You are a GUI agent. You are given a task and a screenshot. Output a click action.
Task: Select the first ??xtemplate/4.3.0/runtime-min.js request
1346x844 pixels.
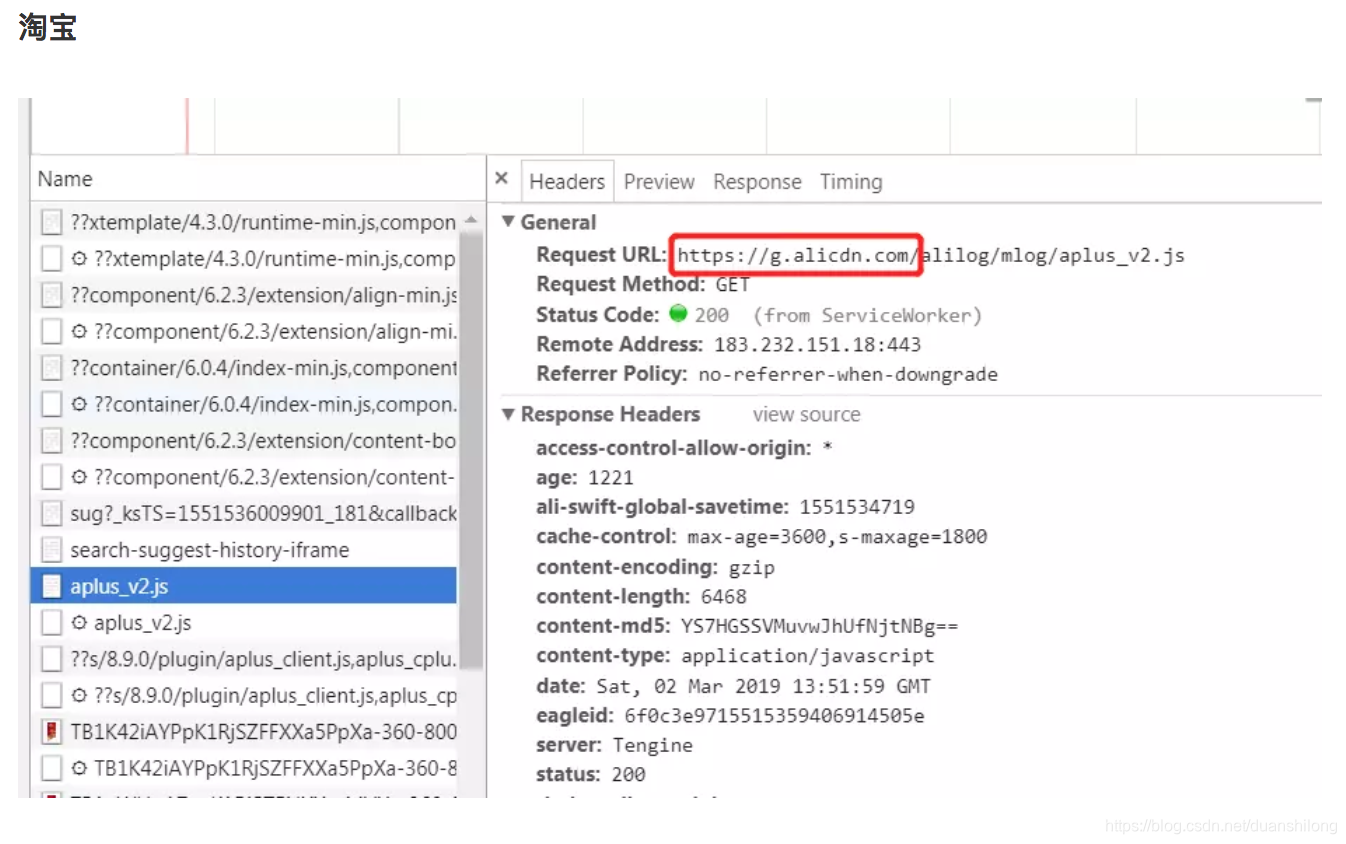point(244,222)
